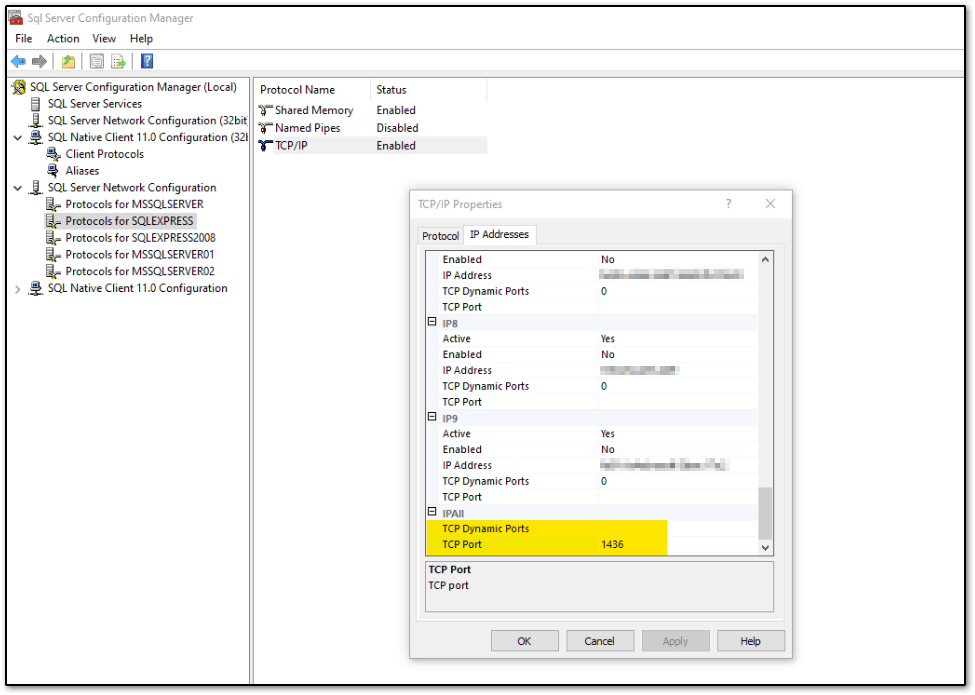Select the IP Addresses tab

(499, 234)
